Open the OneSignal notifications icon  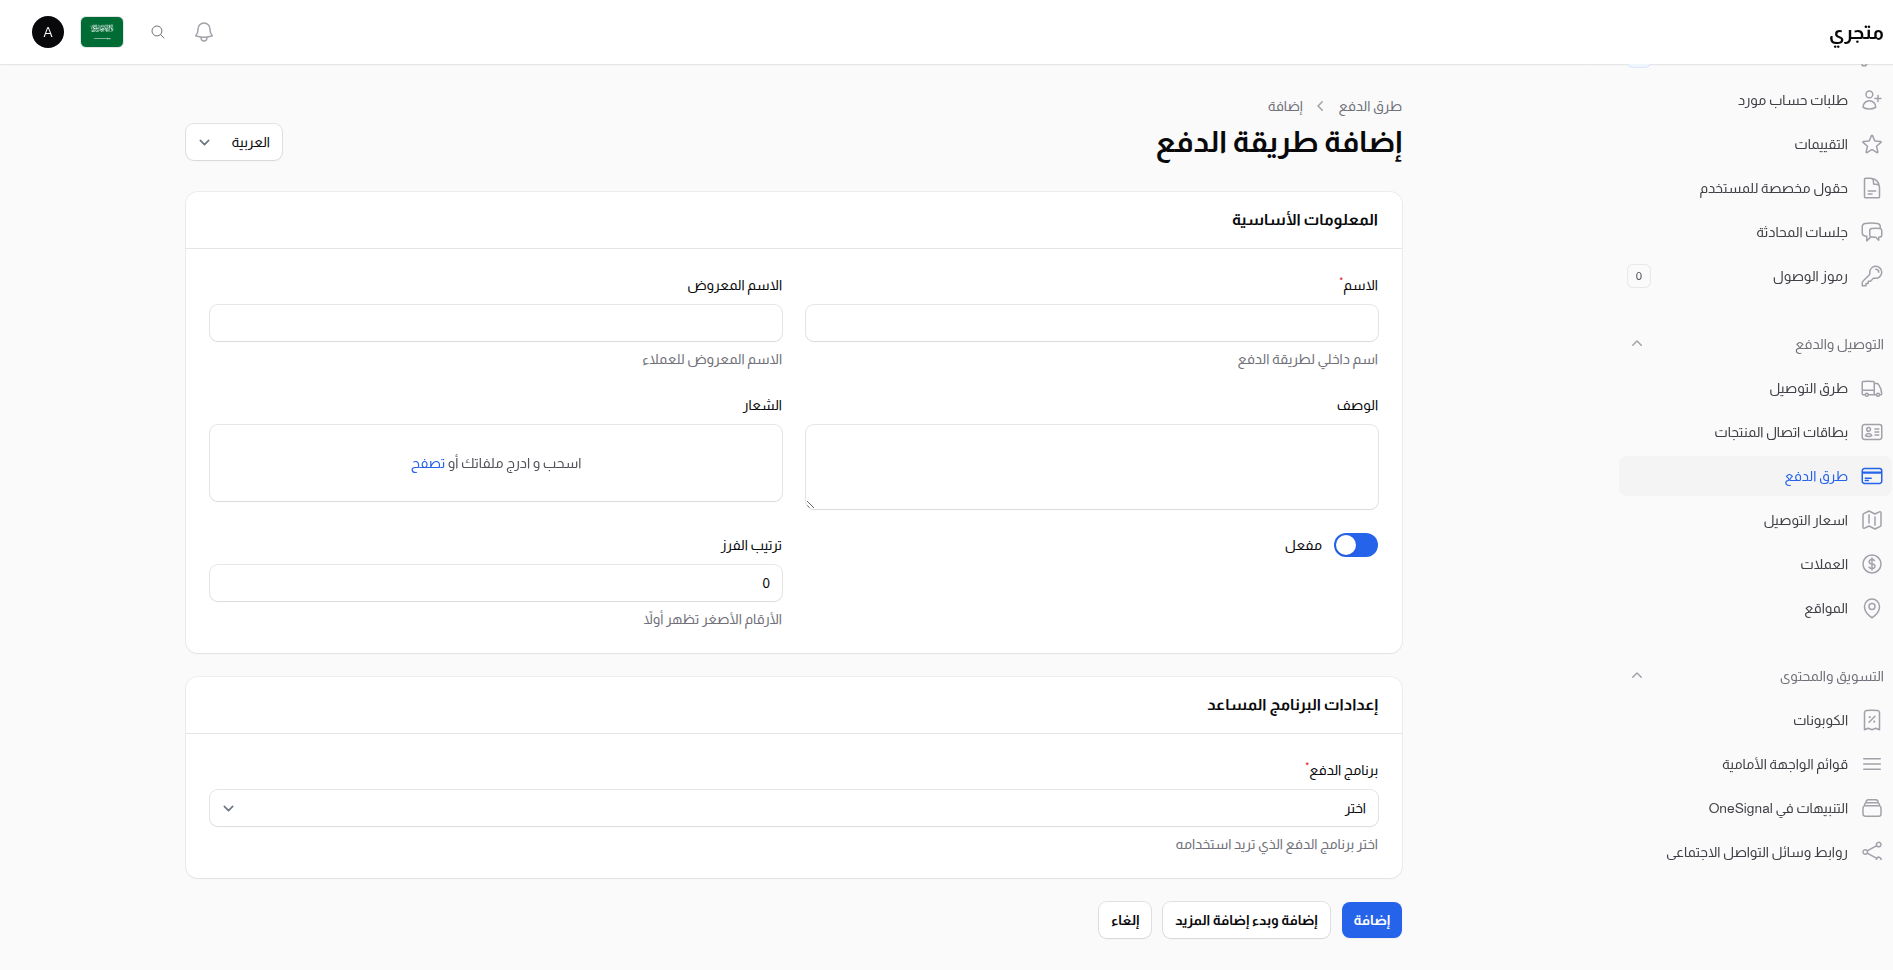[1872, 808]
